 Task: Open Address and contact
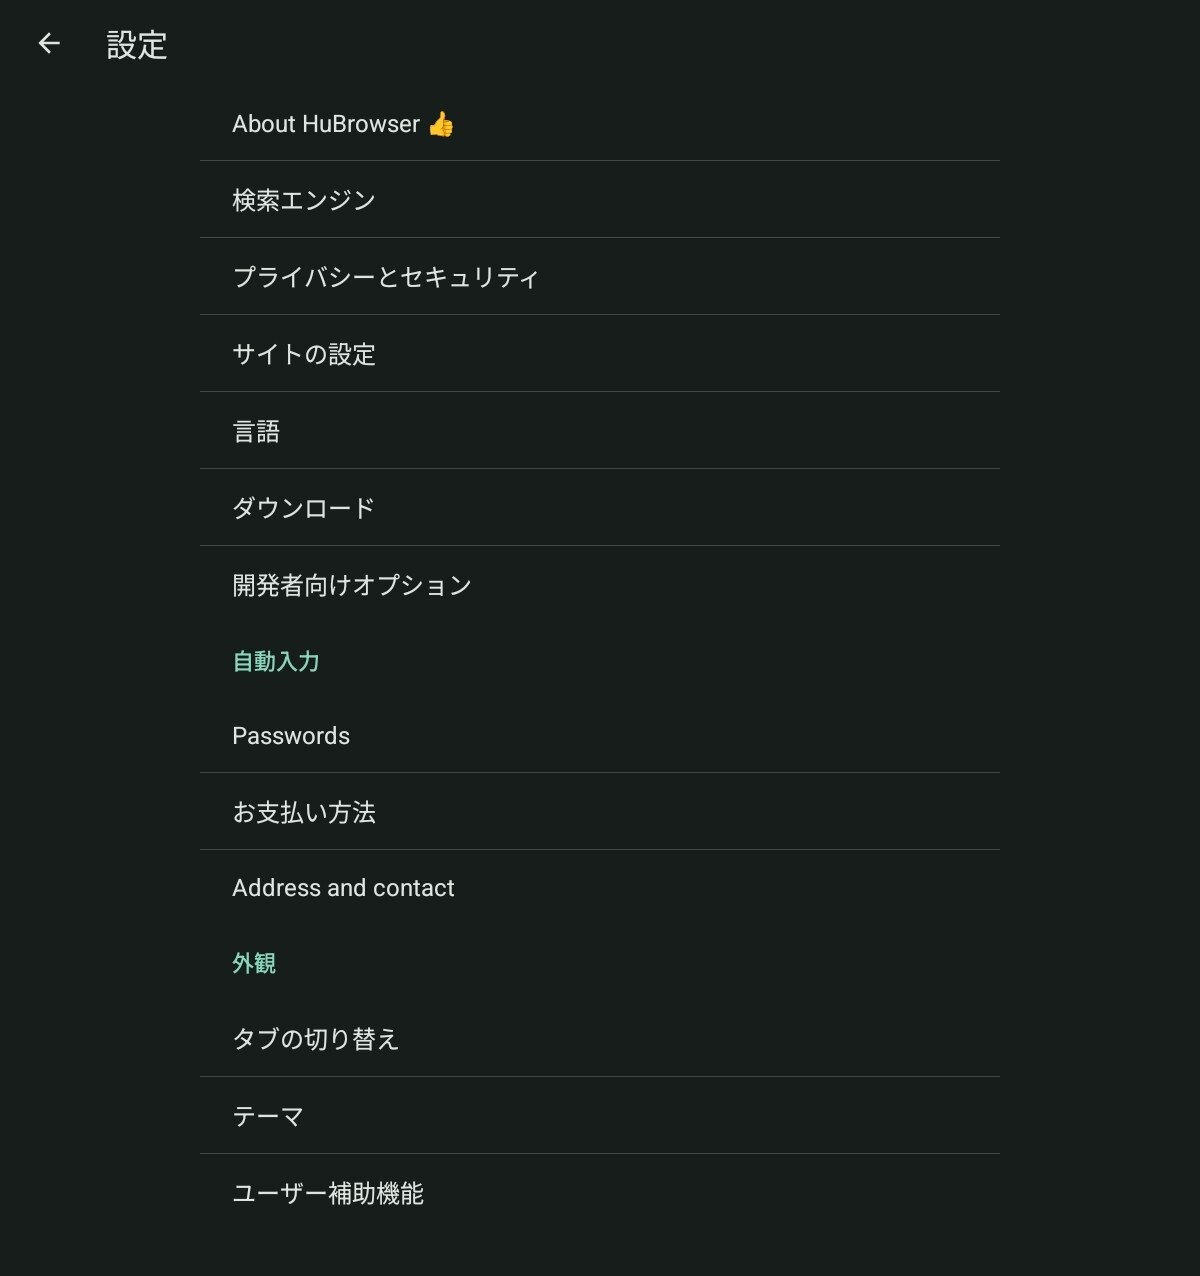[x=600, y=888]
